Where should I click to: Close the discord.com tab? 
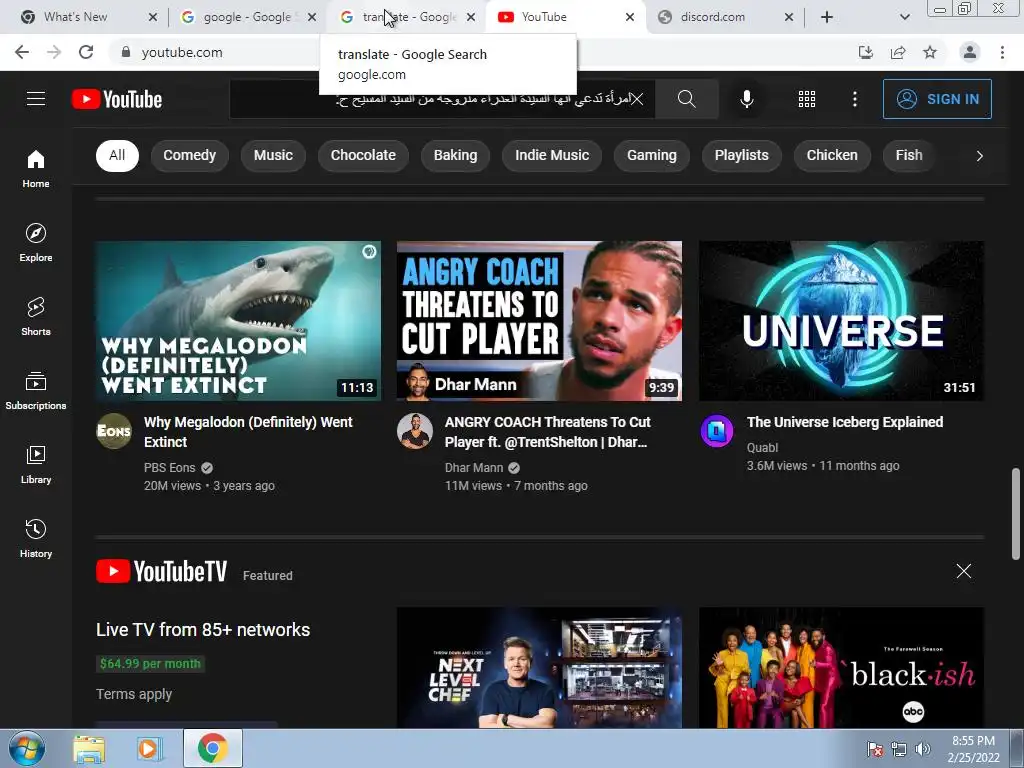(x=789, y=17)
